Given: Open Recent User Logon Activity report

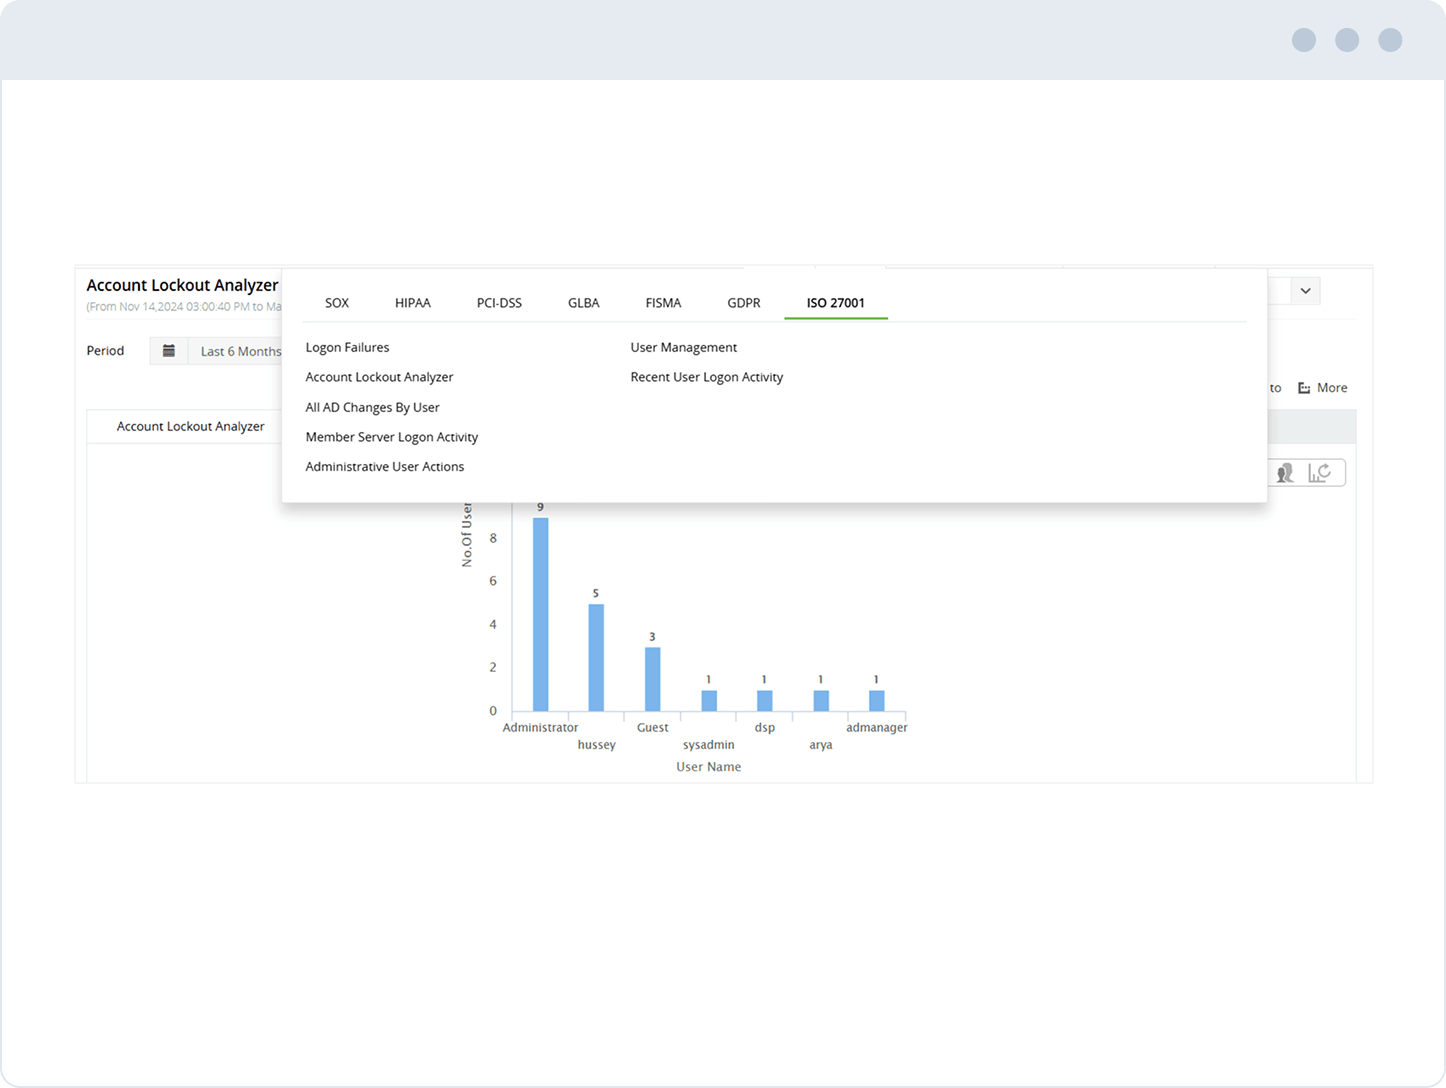Looking at the screenshot, I should (x=707, y=377).
